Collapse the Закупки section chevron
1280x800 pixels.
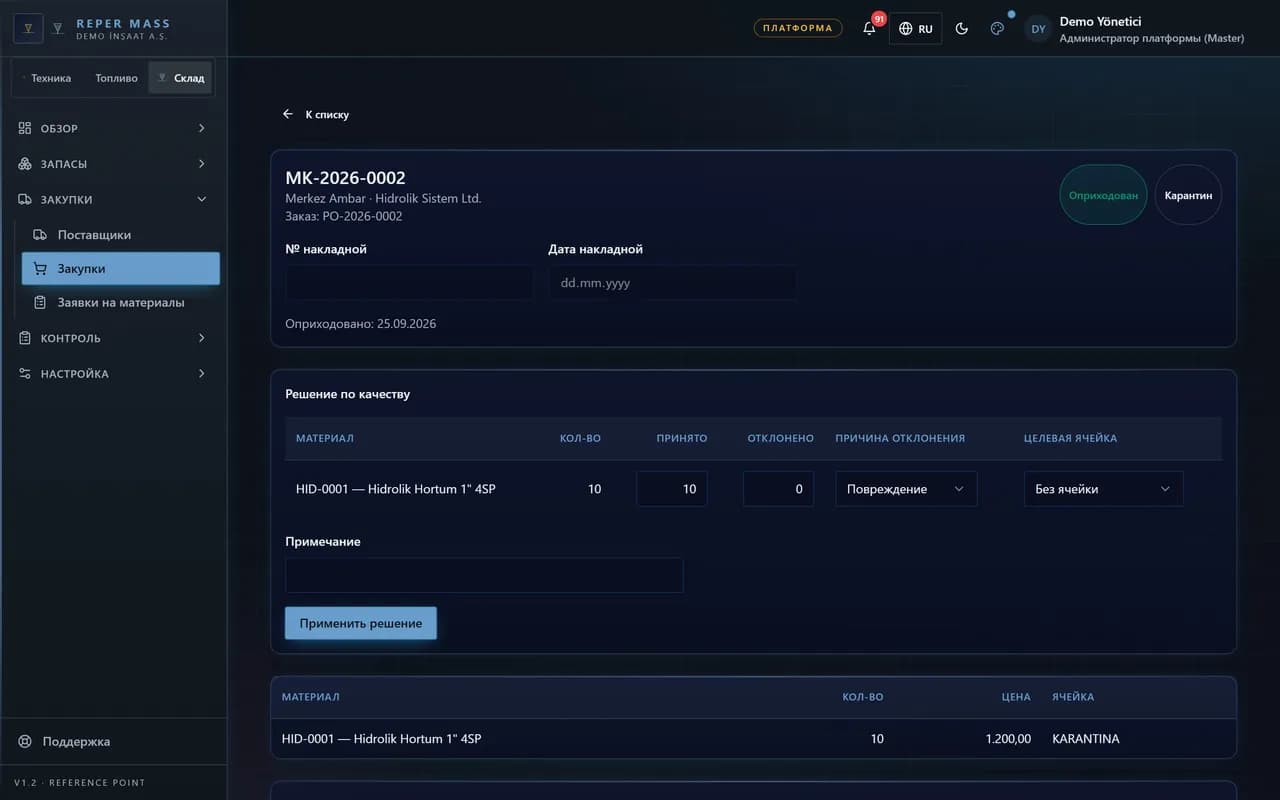tap(201, 200)
